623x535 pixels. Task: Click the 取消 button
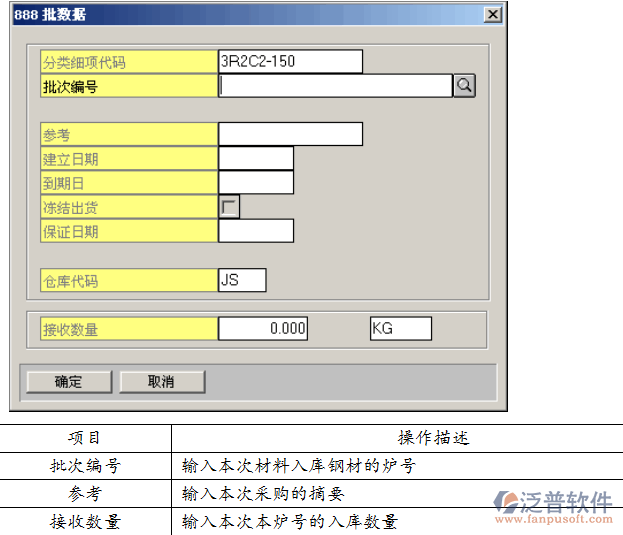pos(162,382)
